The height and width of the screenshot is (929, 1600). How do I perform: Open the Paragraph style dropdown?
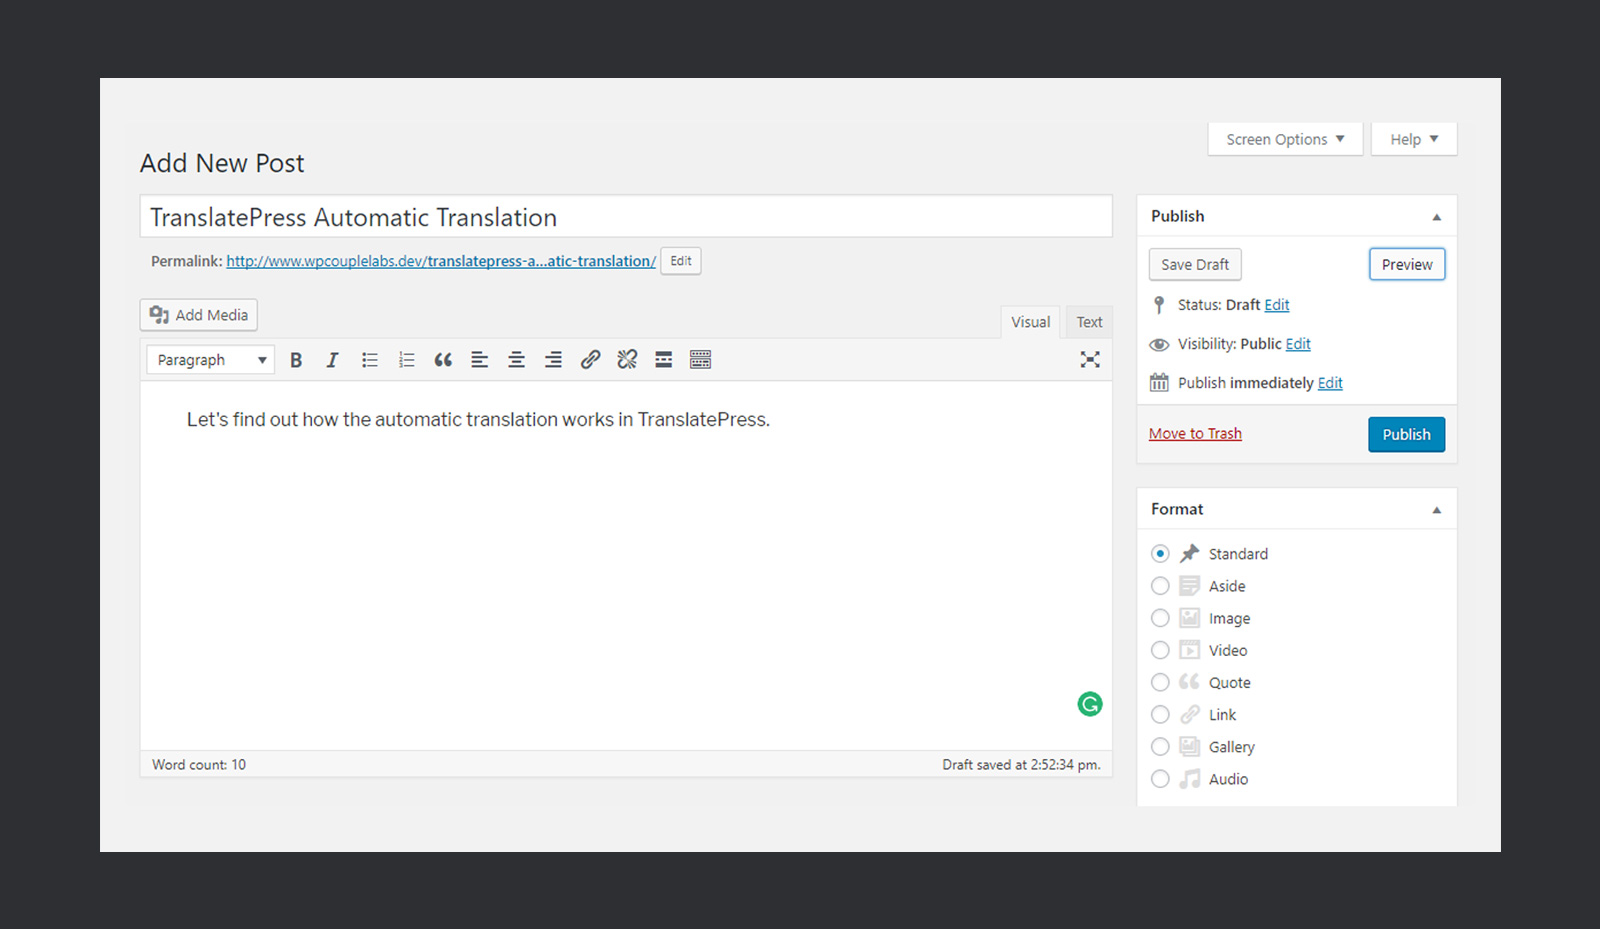click(211, 360)
